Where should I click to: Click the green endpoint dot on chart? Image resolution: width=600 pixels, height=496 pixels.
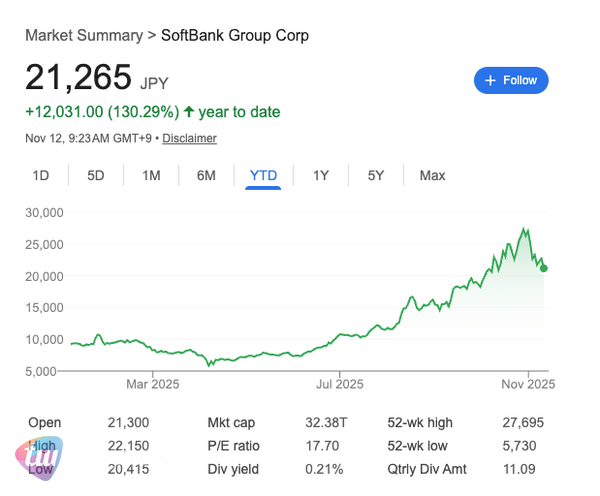[544, 267]
